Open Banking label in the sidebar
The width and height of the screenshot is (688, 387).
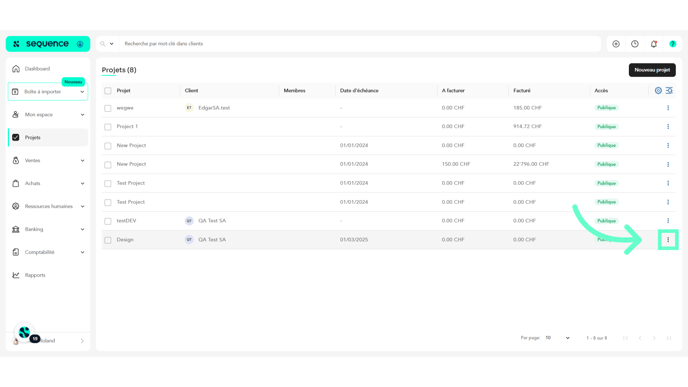pyautogui.click(x=34, y=229)
